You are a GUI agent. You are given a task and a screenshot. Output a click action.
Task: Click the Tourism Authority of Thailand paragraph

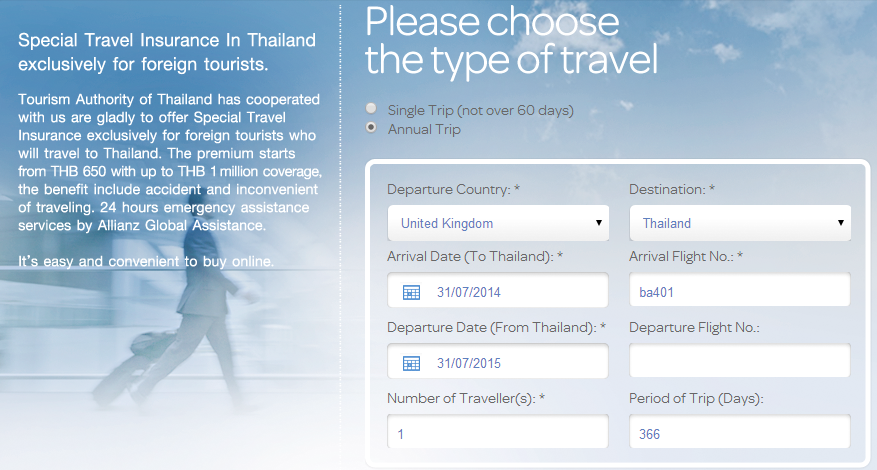point(168,162)
